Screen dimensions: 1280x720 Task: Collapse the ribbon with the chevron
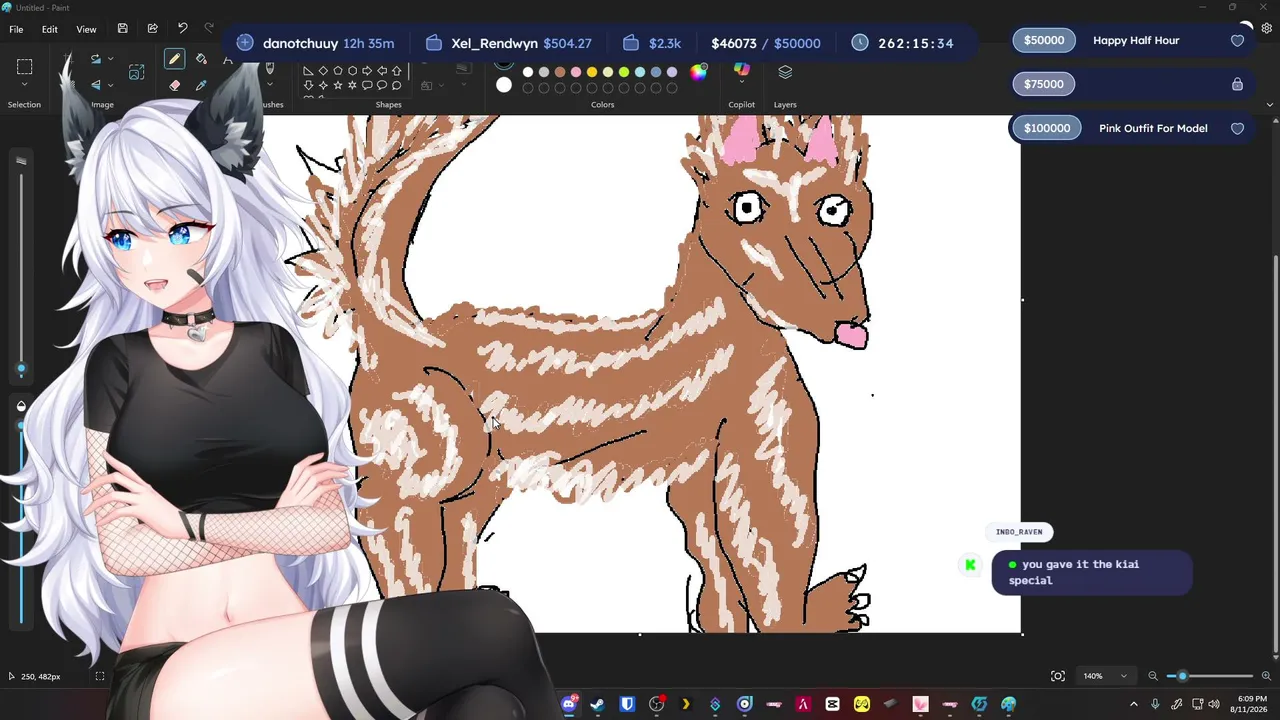pos(1270,104)
